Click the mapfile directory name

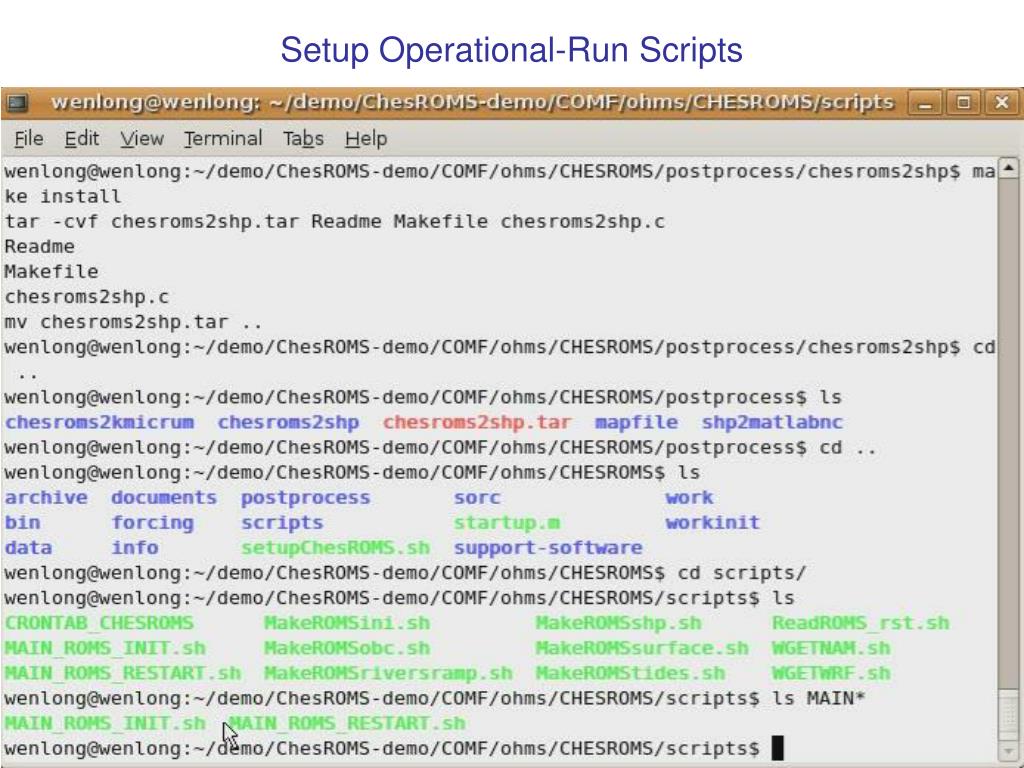(x=636, y=423)
